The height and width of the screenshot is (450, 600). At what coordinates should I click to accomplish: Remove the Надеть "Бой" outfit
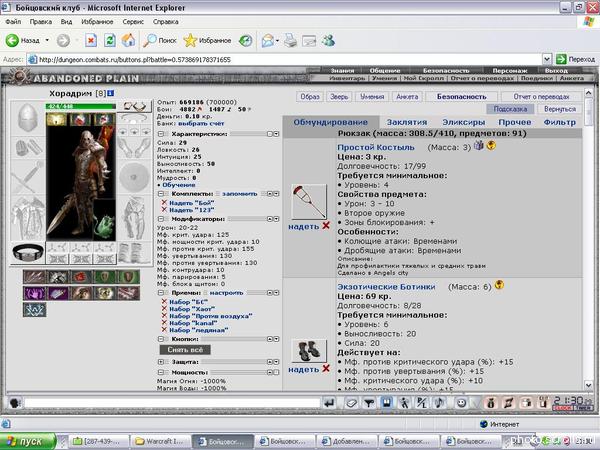tap(164, 203)
